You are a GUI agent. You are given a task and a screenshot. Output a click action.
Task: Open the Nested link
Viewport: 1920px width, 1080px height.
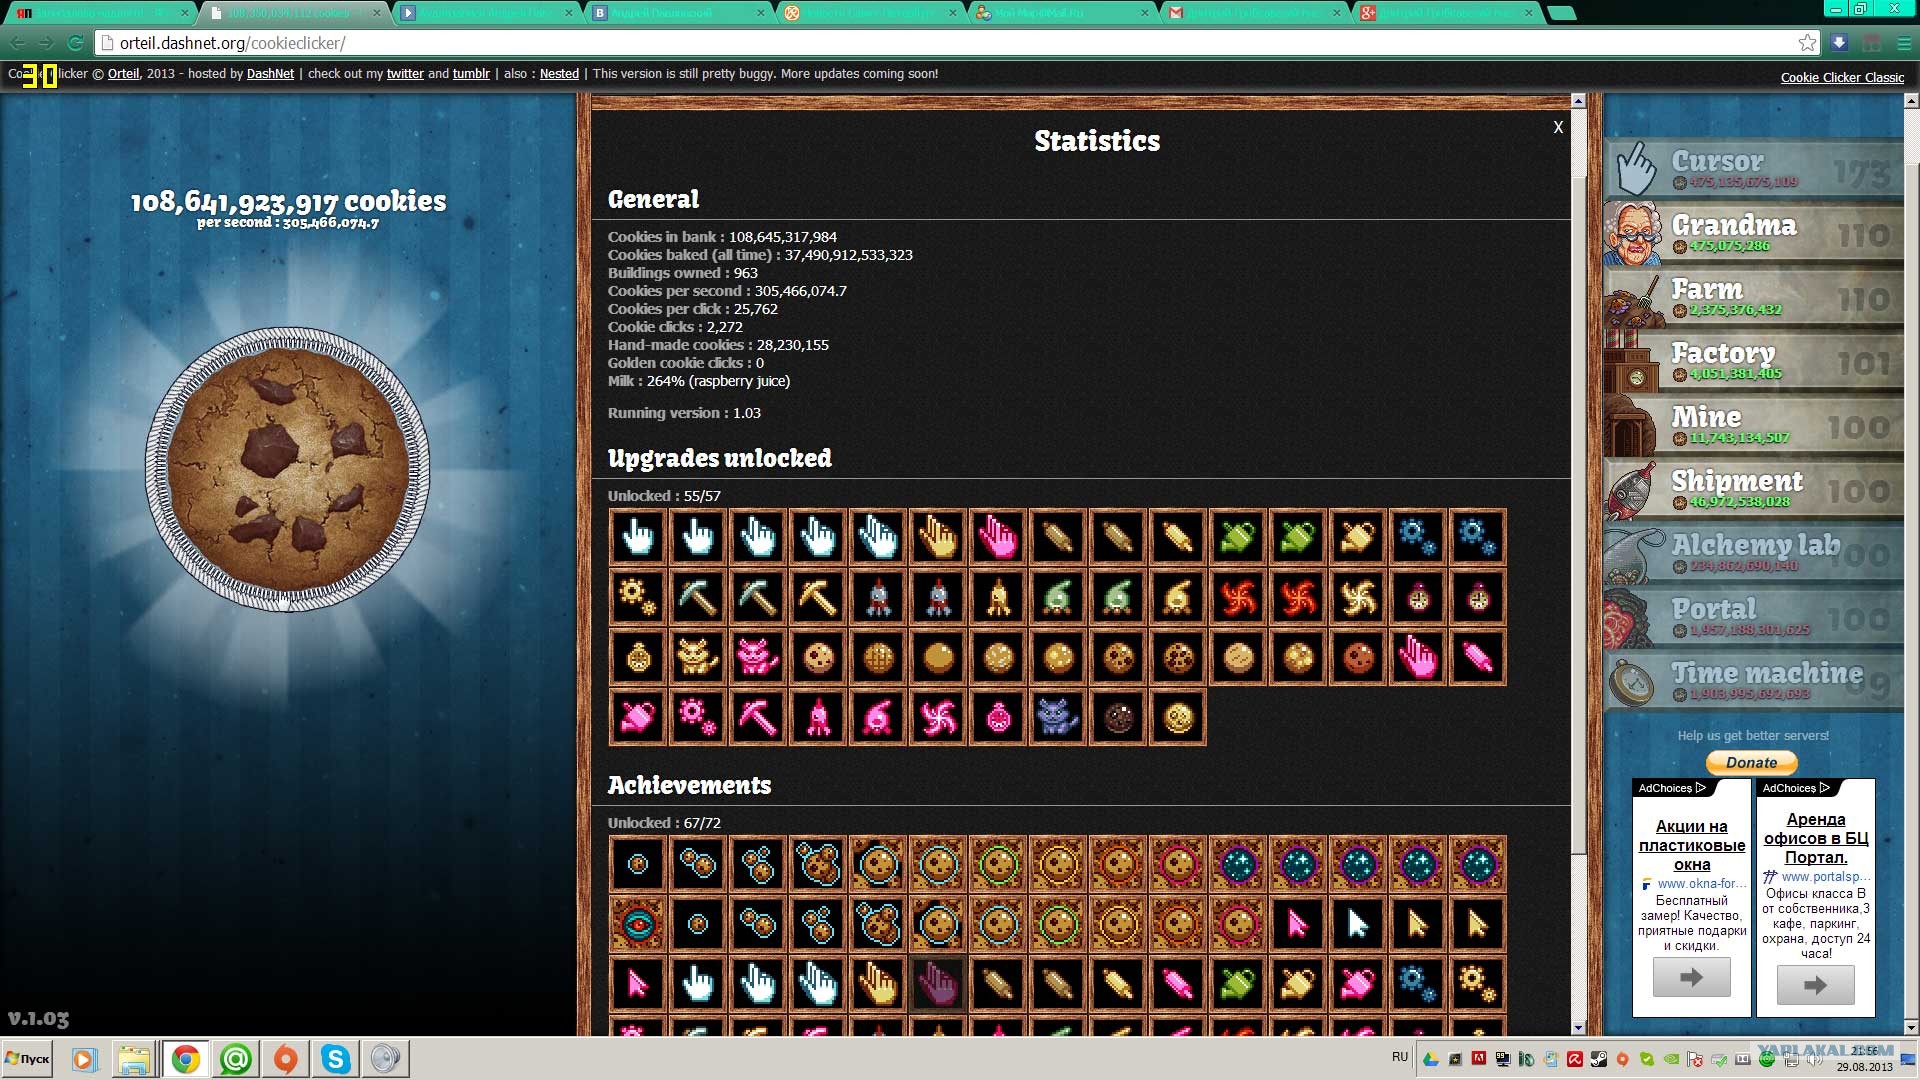[559, 74]
